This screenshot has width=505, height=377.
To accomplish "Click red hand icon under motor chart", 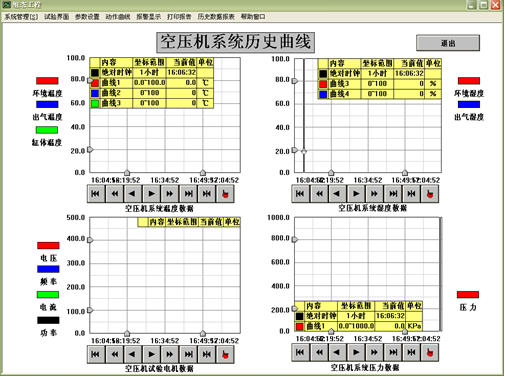I will [x=225, y=354].
